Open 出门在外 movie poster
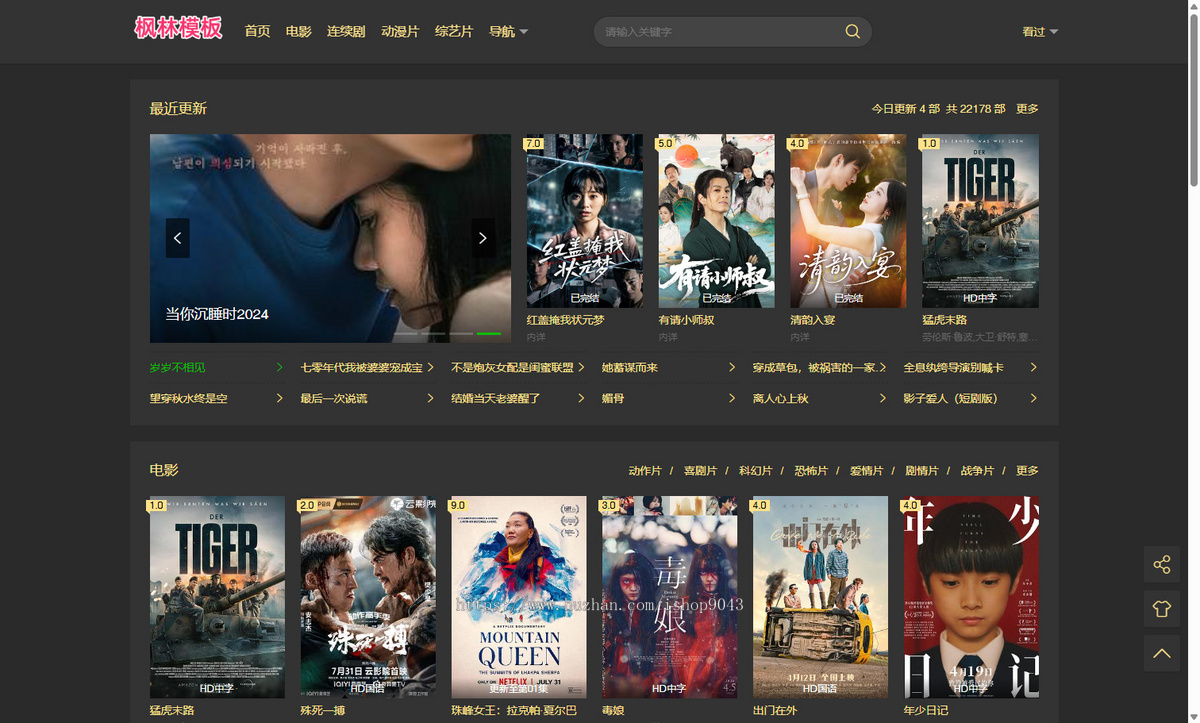Viewport: 1200px width, 723px height. pos(820,597)
